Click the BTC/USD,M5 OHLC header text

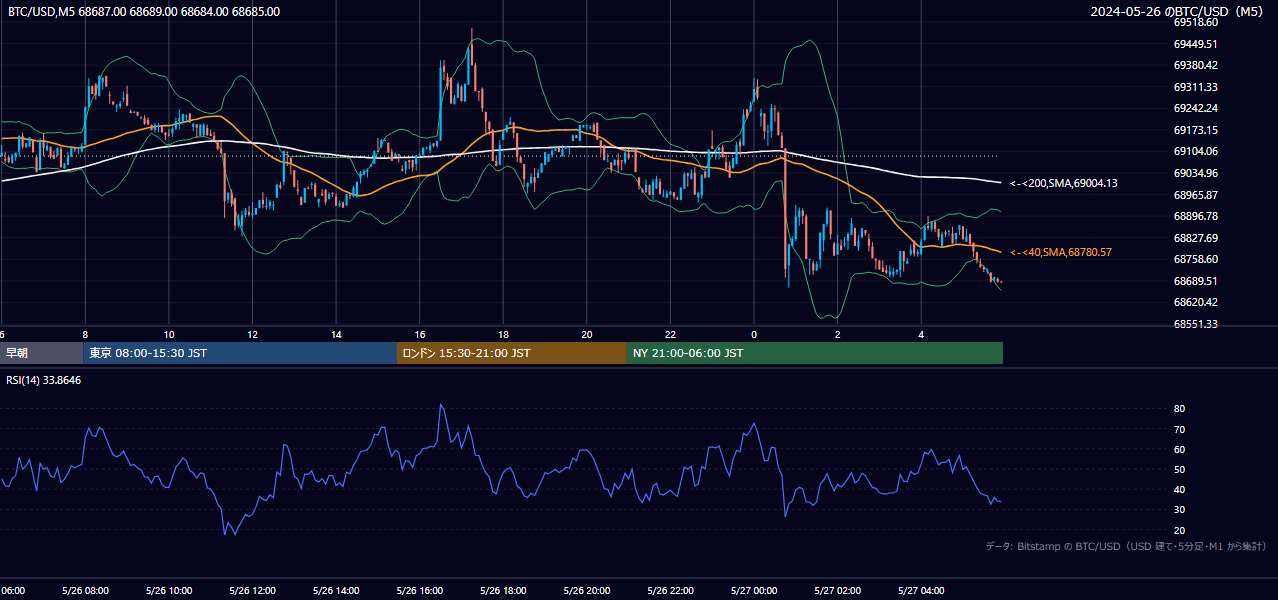click(144, 12)
